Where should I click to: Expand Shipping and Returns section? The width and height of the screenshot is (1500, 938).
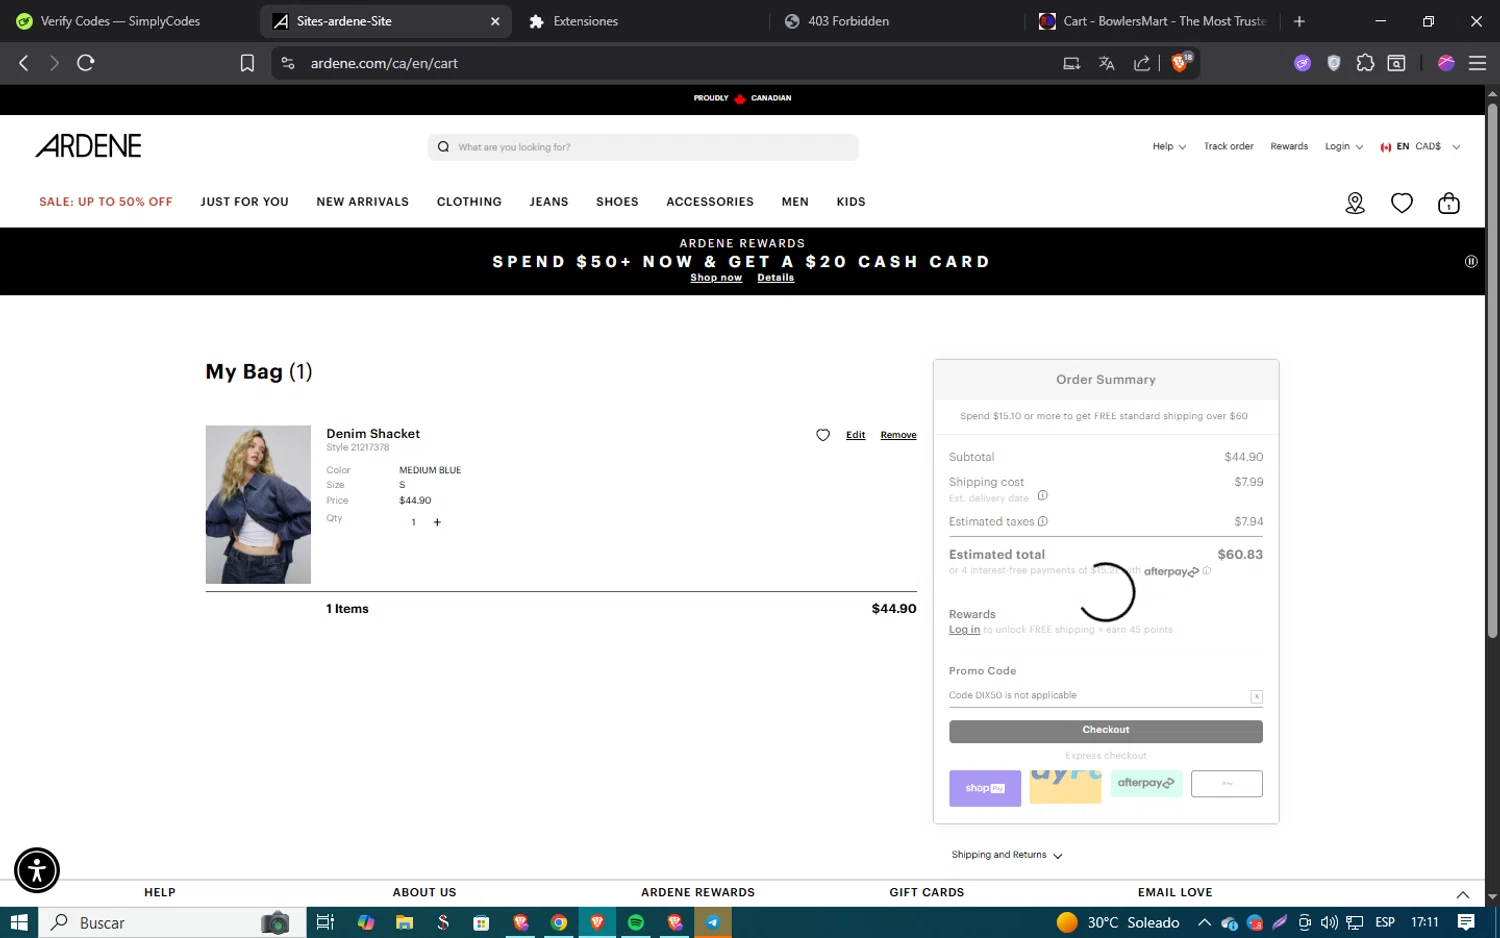(x=1007, y=855)
